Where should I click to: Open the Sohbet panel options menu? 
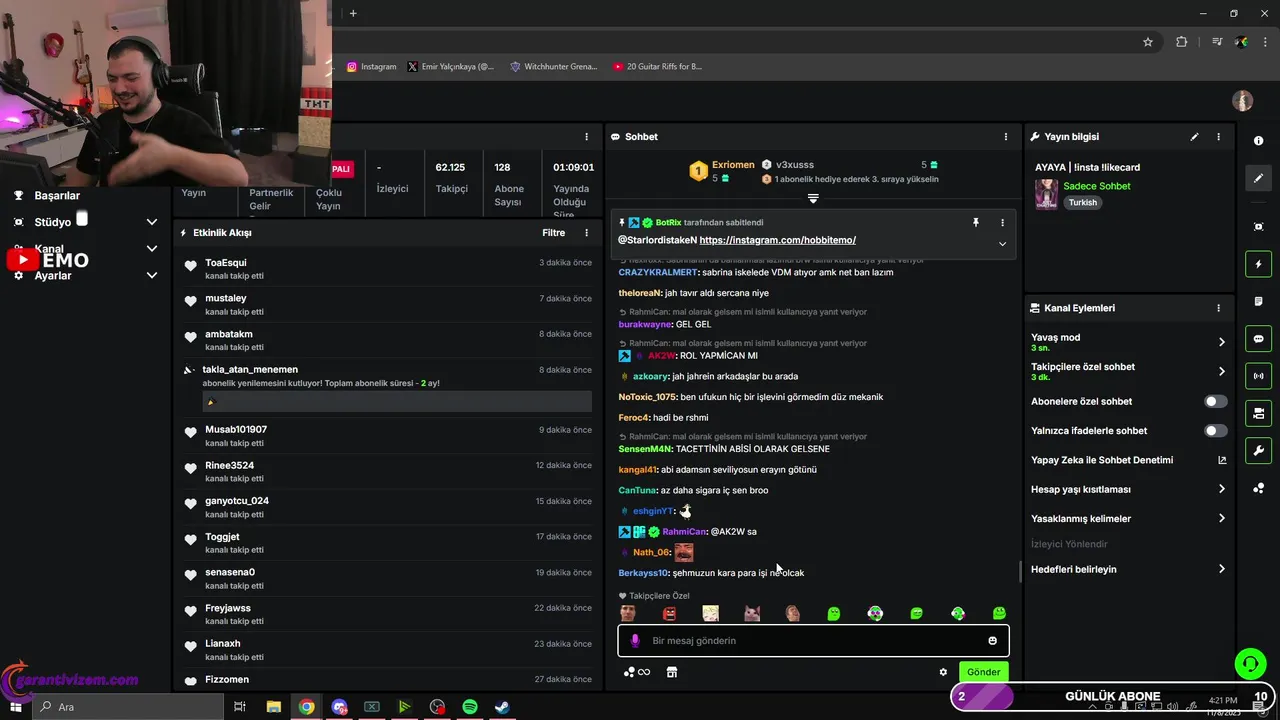[x=1006, y=137]
